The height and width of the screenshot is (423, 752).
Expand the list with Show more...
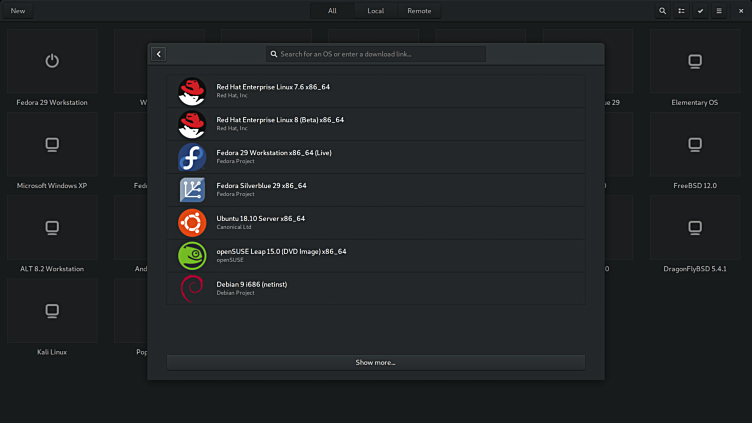(x=375, y=362)
